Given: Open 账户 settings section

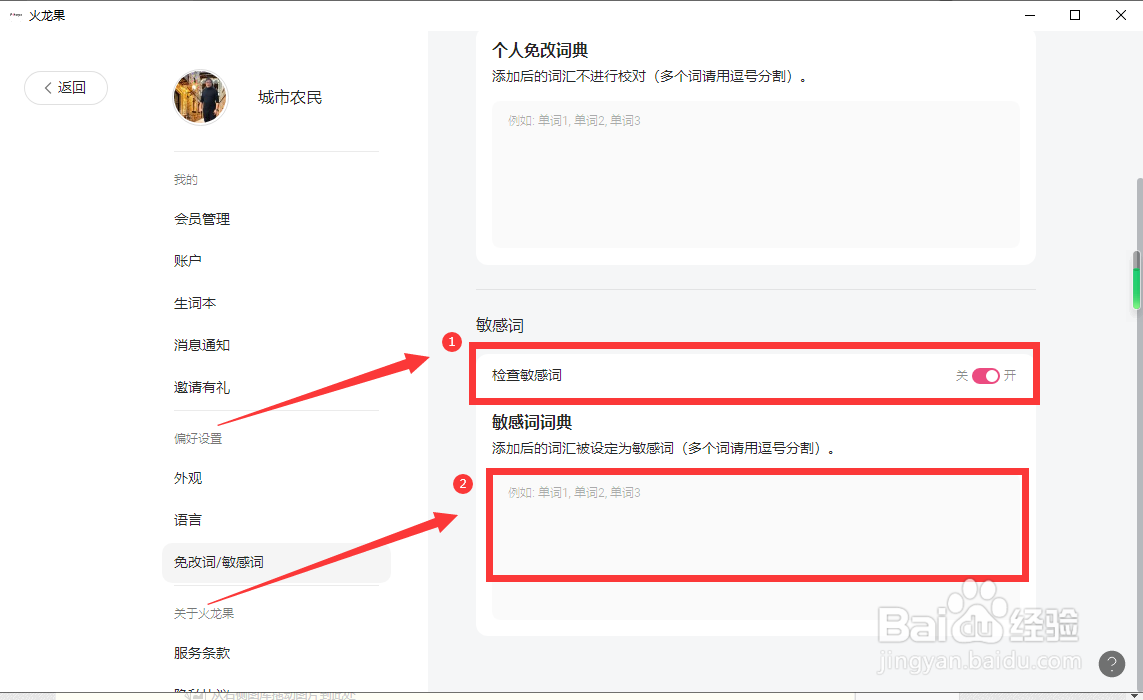Looking at the screenshot, I should pos(187,260).
